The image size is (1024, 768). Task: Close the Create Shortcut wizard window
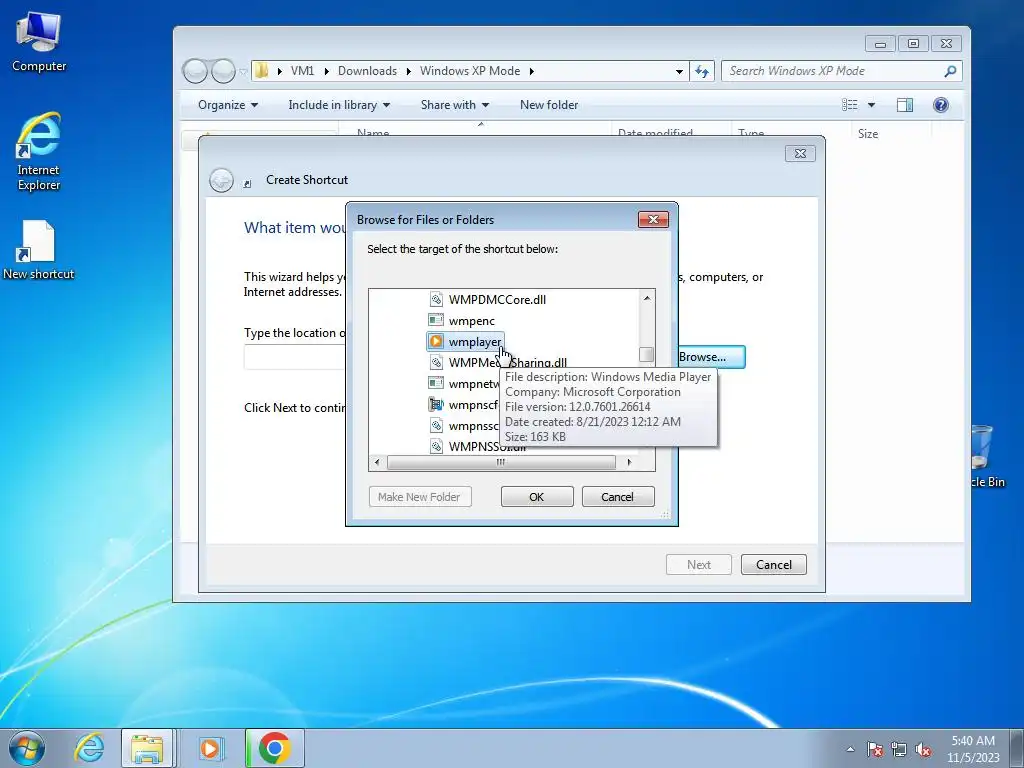coord(800,153)
